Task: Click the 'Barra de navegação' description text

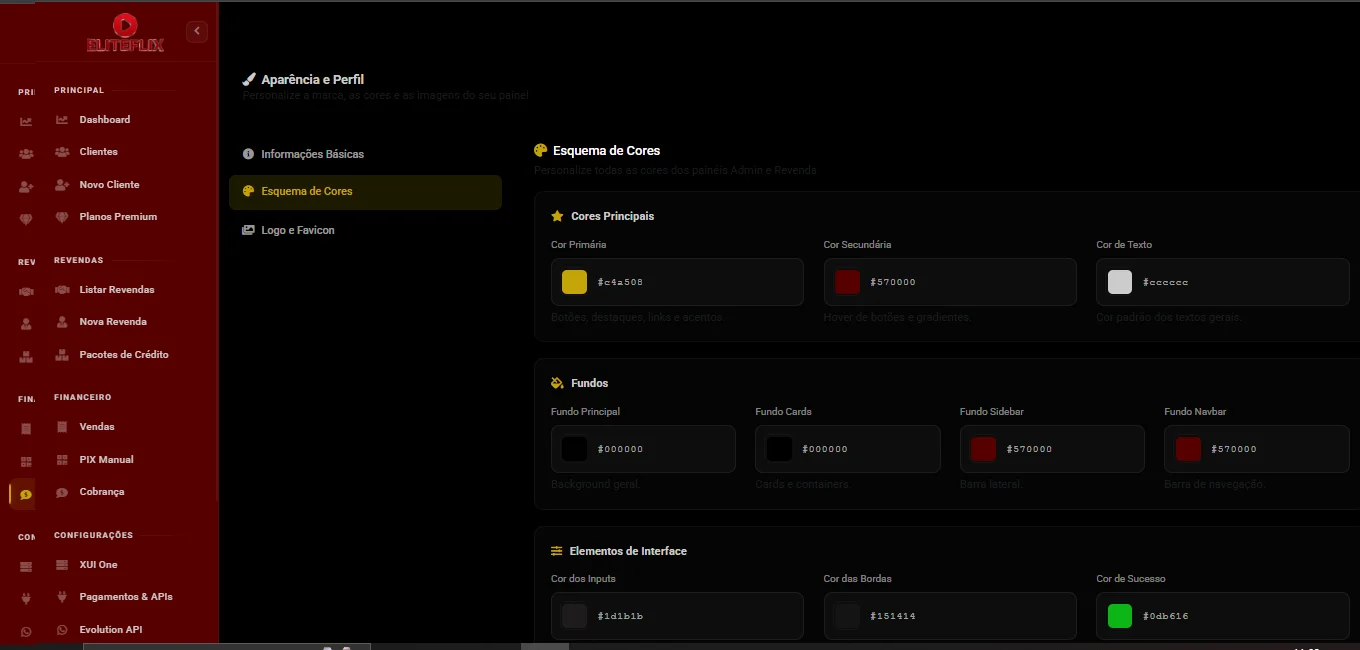Action: (x=1215, y=484)
